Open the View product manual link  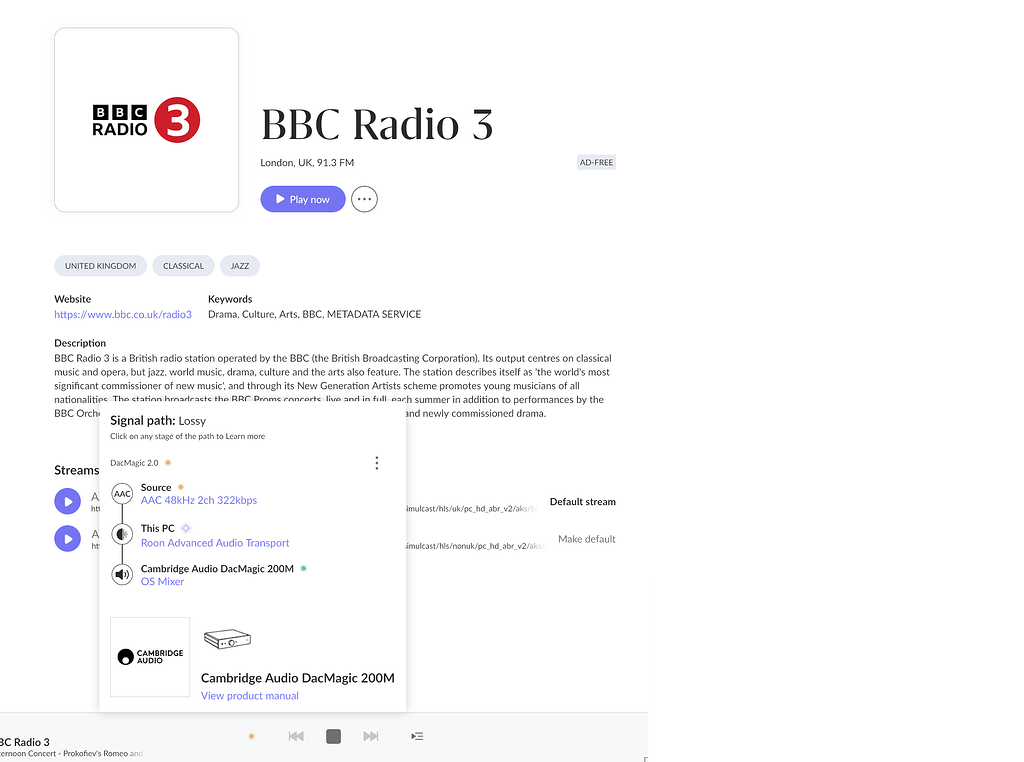click(x=250, y=696)
